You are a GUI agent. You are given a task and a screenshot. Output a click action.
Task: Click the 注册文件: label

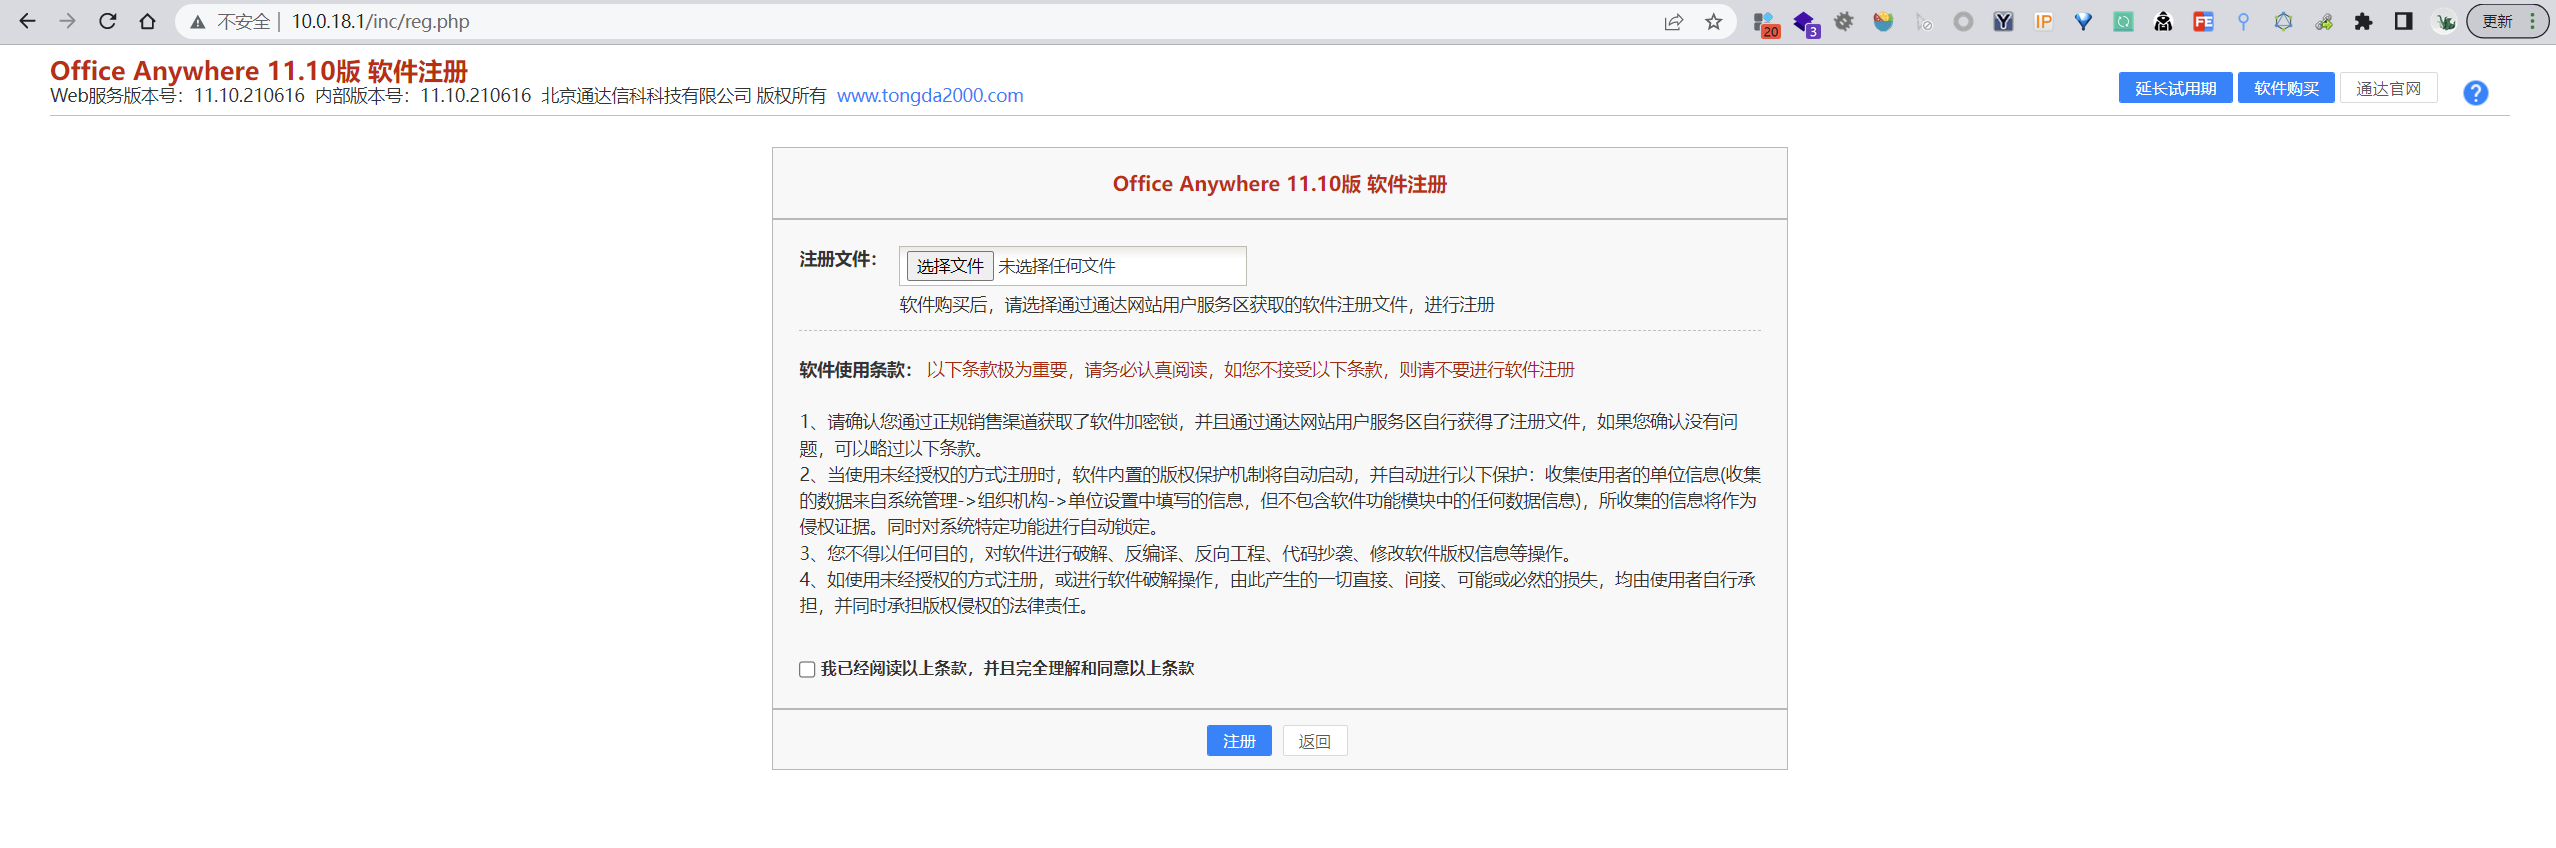838,259
